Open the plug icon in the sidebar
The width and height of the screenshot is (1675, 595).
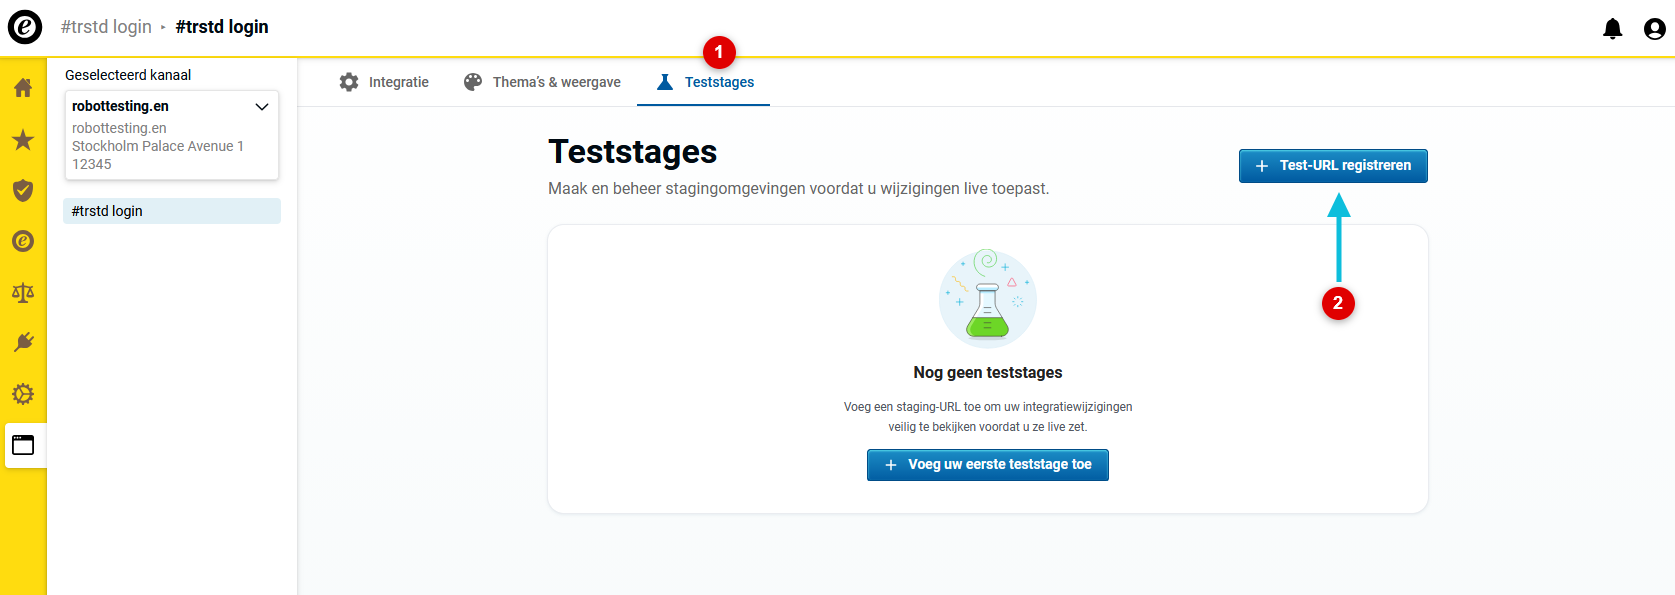[x=23, y=343]
